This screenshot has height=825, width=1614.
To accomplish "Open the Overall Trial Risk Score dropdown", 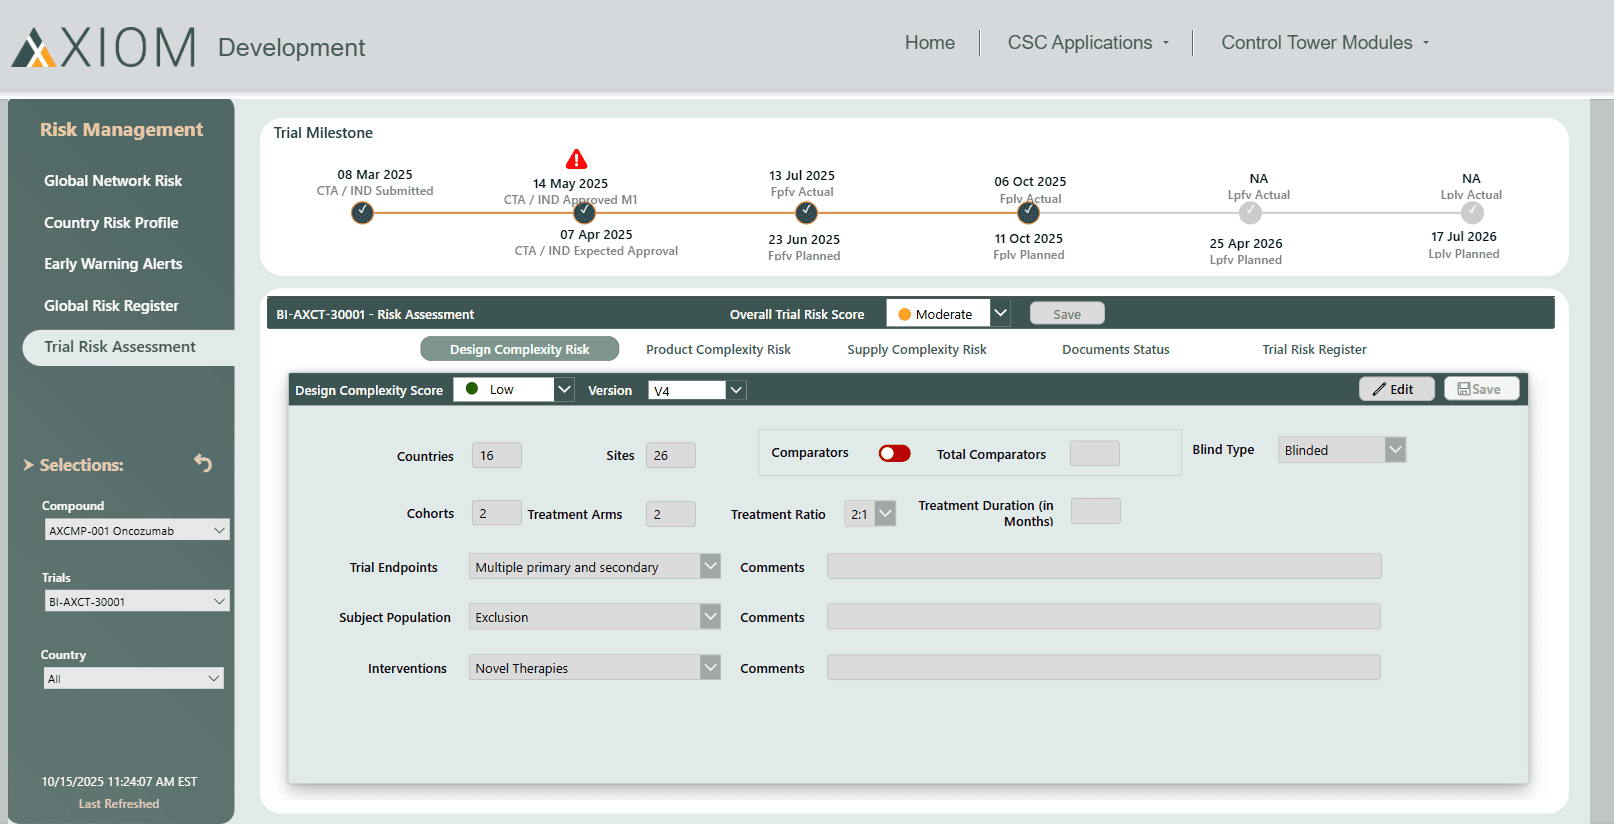I will tap(1000, 313).
